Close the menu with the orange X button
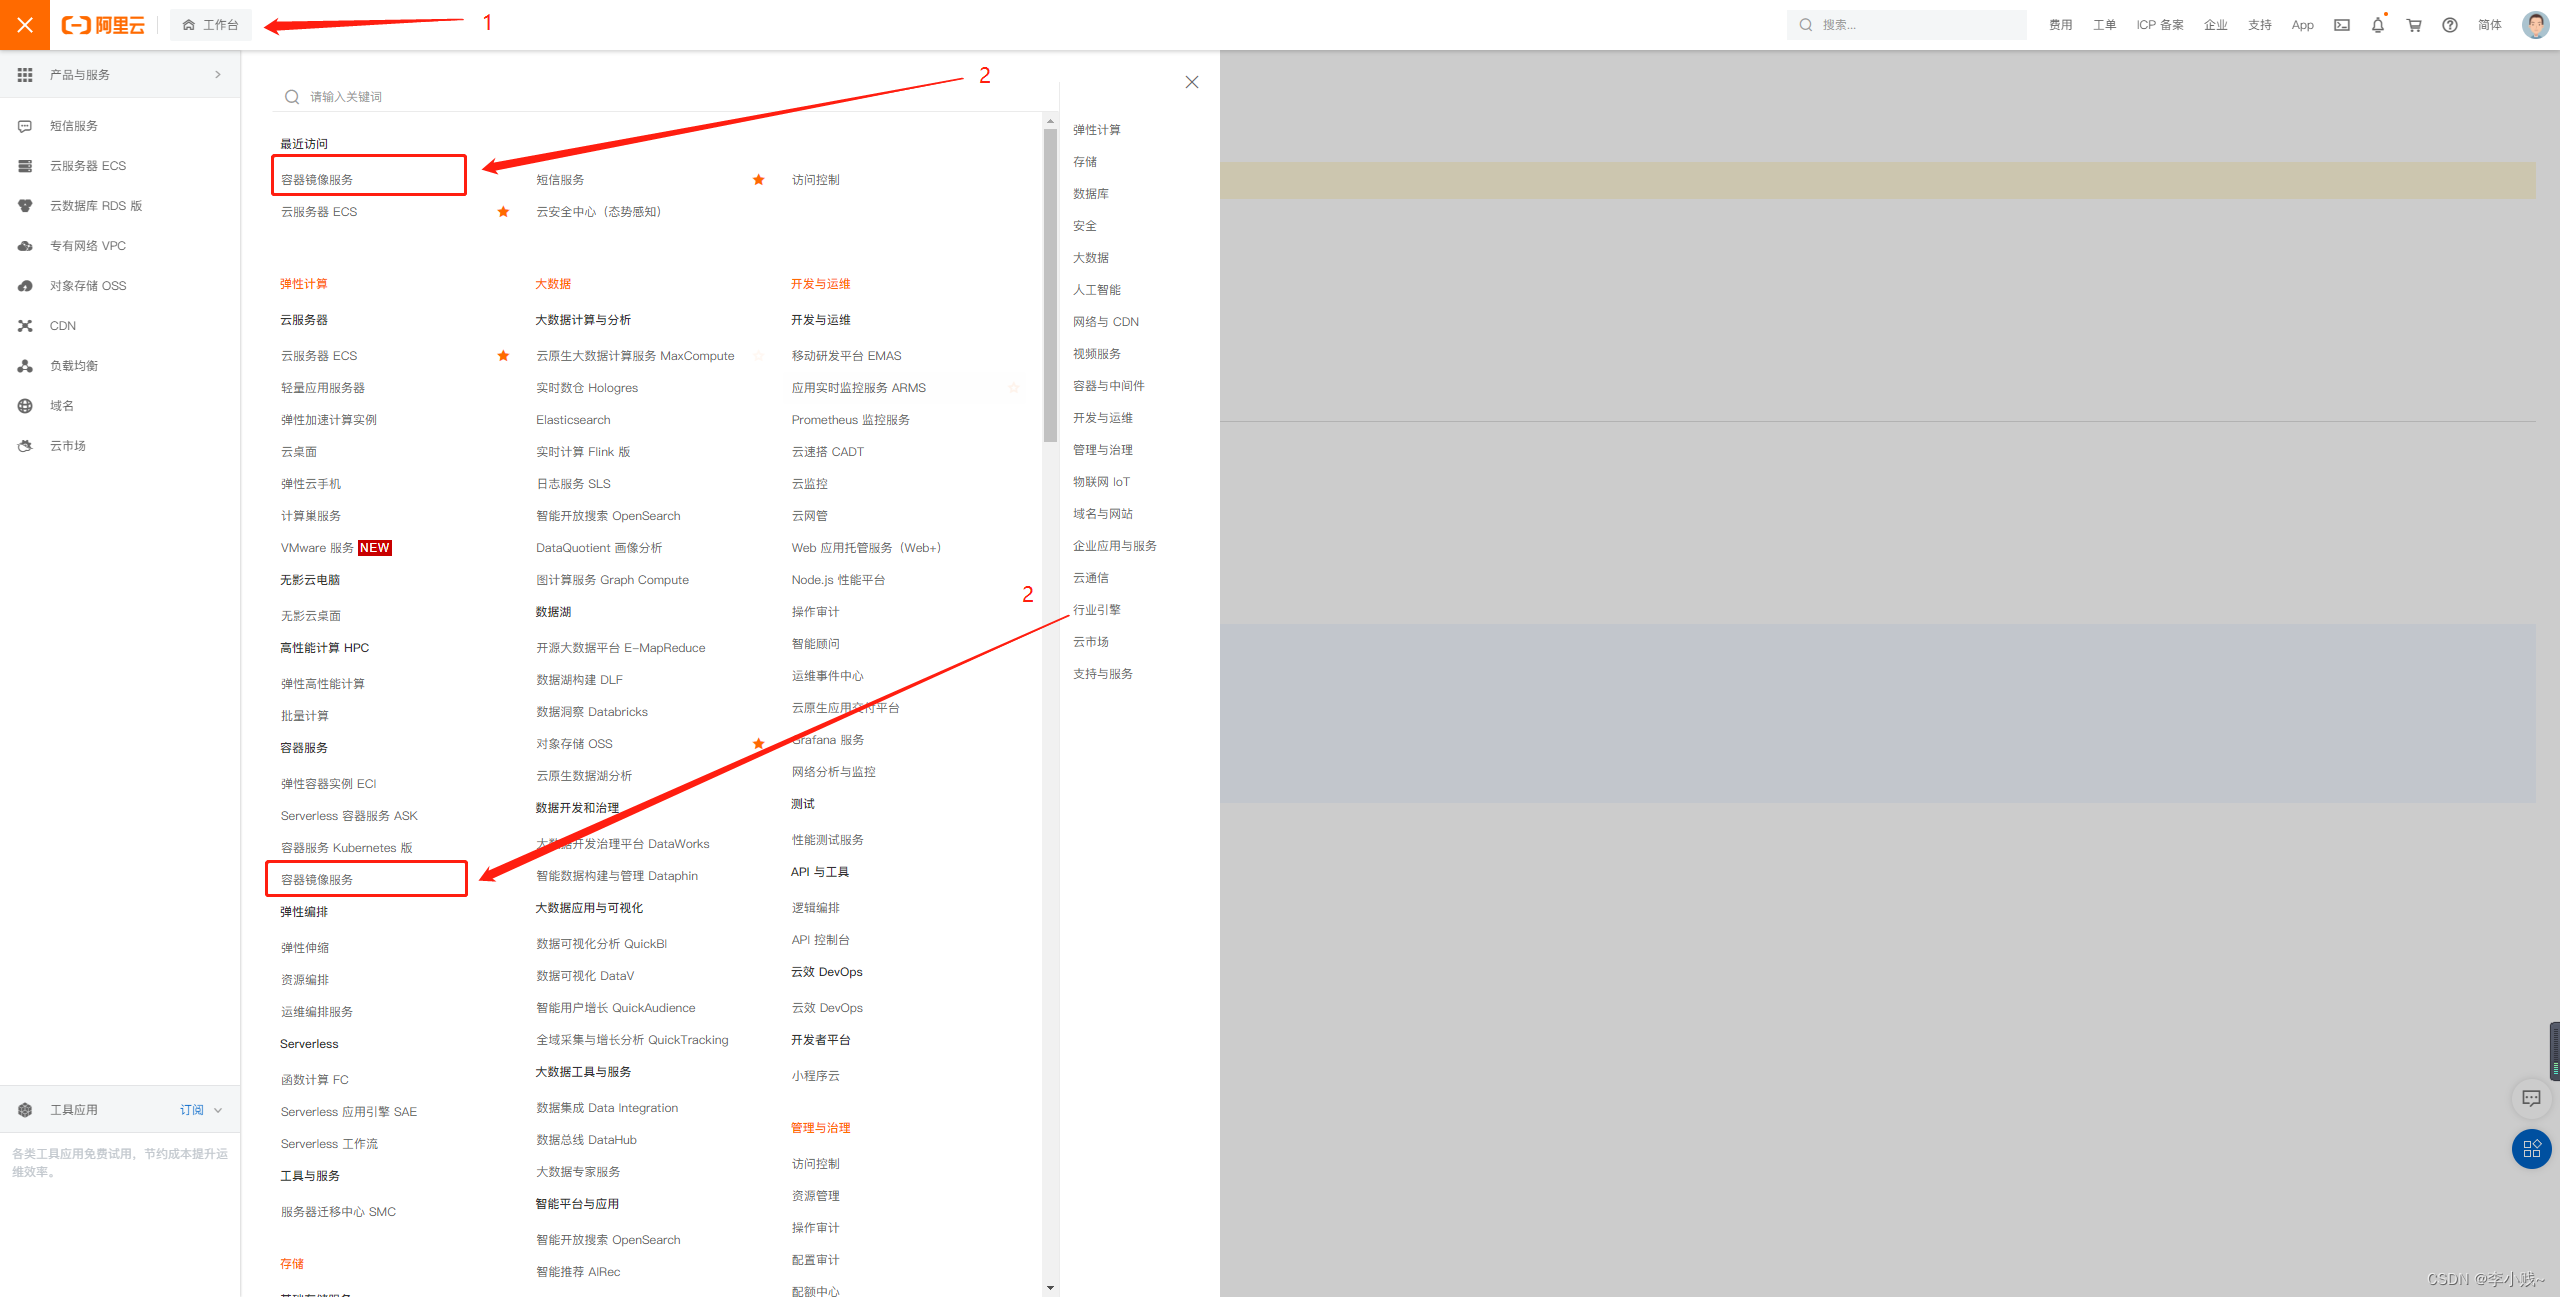This screenshot has width=2560, height=1297. coord(25,25)
